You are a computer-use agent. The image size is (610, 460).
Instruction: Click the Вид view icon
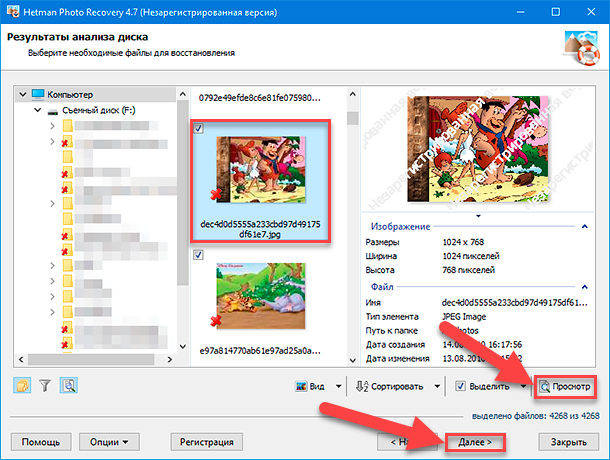pyautogui.click(x=301, y=386)
